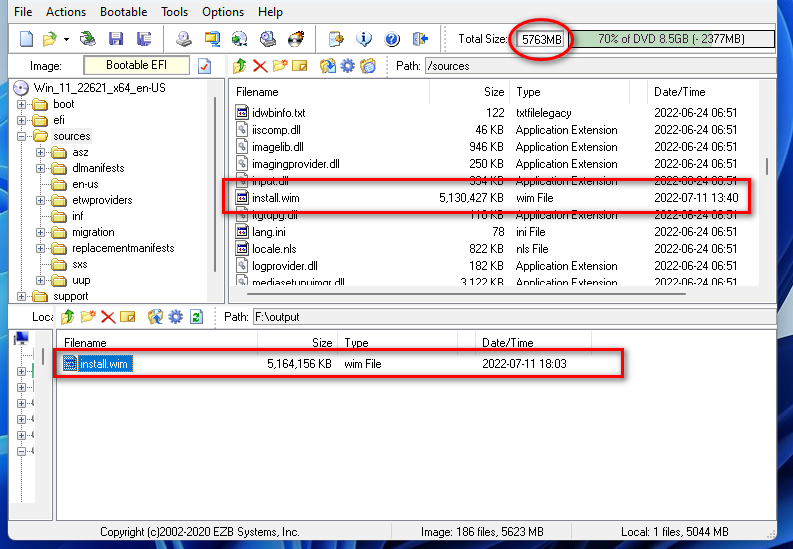Image resolution: width=793 pixels, height=549 pixels.
Task: Click gear icon in local pane toolbar
Action: click(175, 317)
